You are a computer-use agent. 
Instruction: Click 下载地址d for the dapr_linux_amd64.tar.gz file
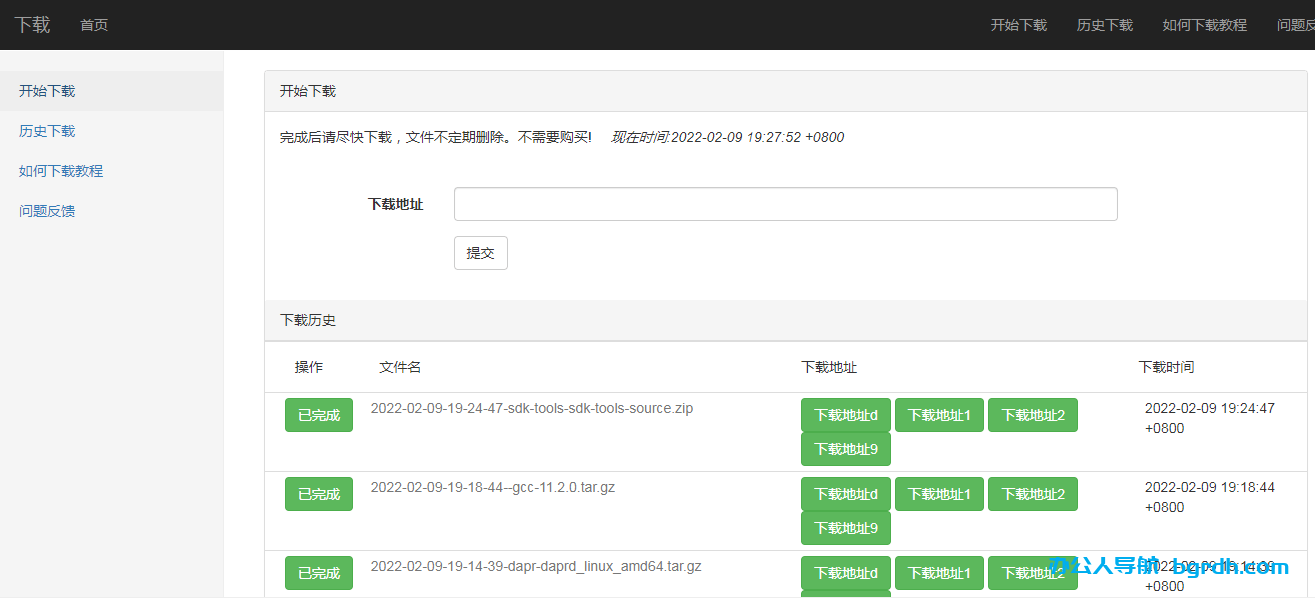click(x=845, y=572)
